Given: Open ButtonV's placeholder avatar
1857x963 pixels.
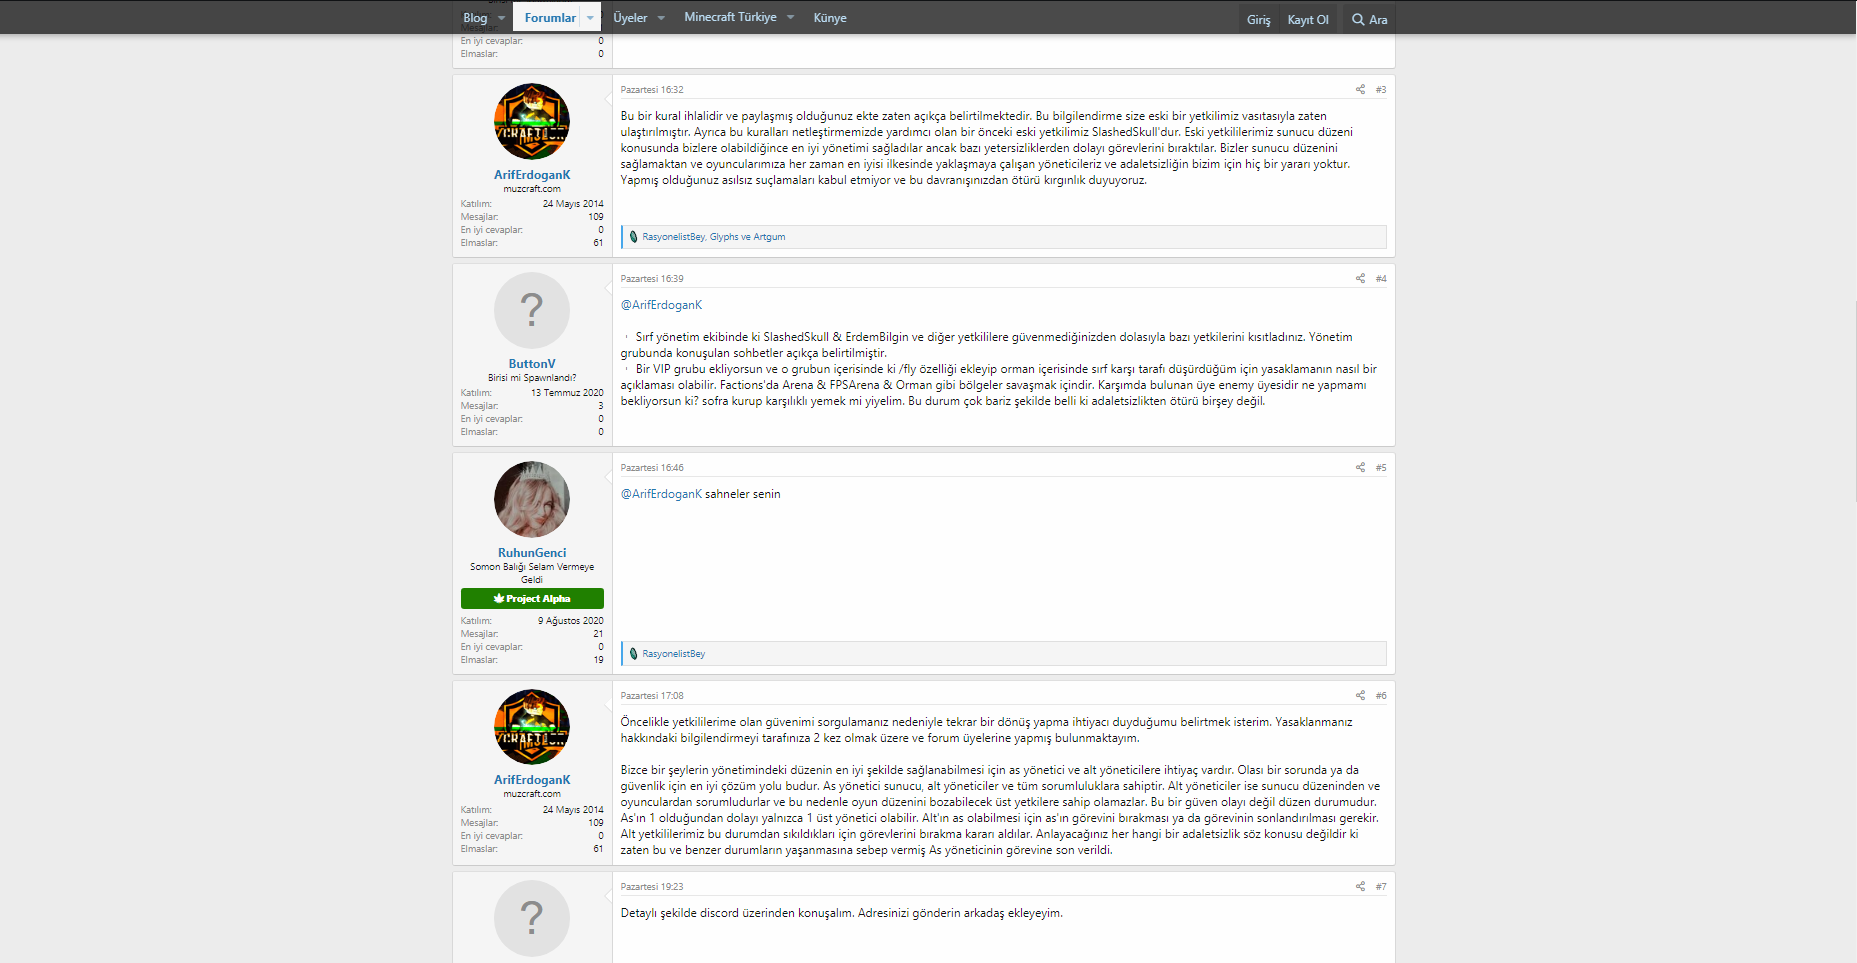Looking at the screenshot, I should tap(532, 310).
